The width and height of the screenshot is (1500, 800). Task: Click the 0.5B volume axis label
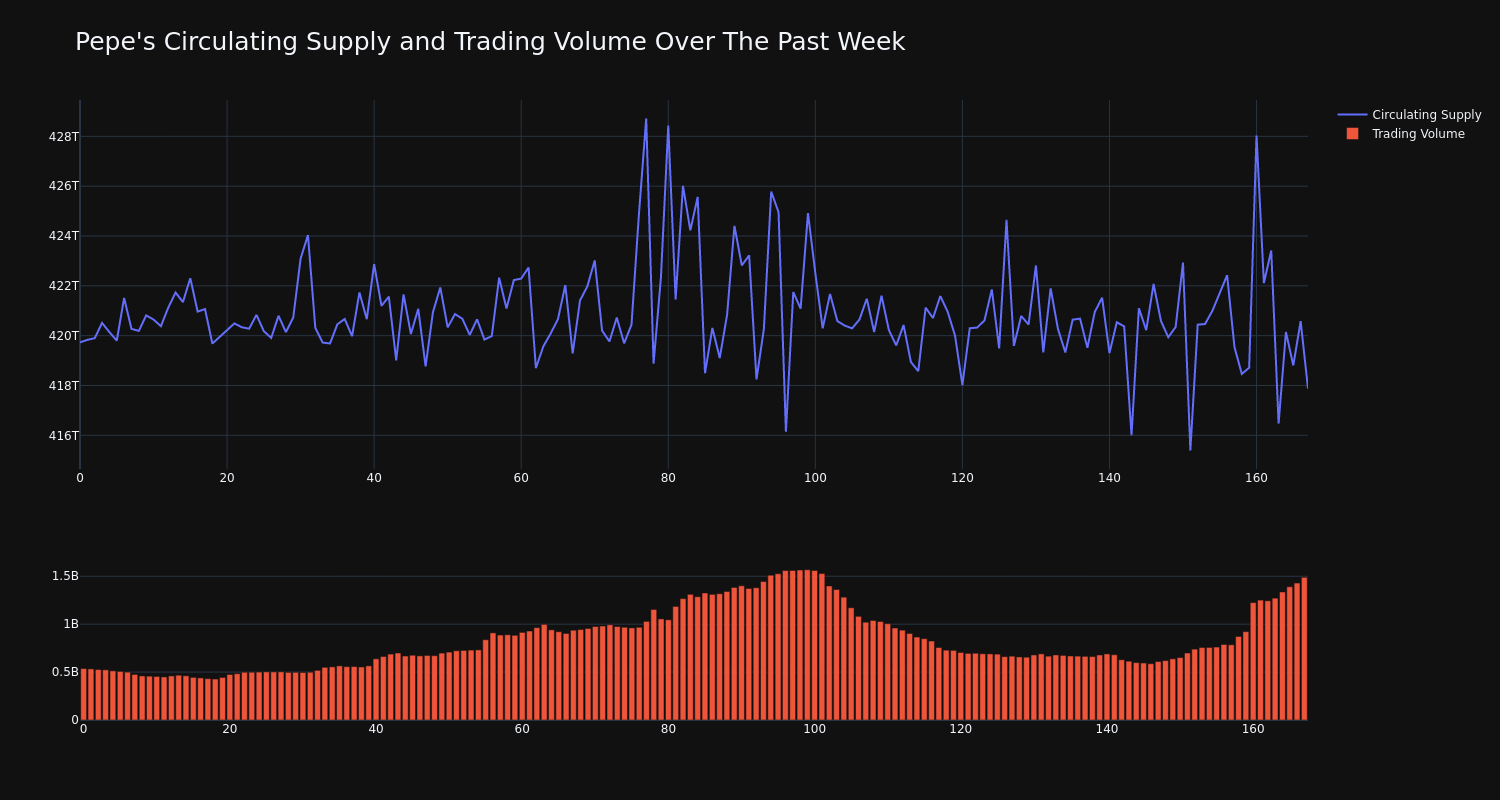pyautogui.click(x=65, y=672)
